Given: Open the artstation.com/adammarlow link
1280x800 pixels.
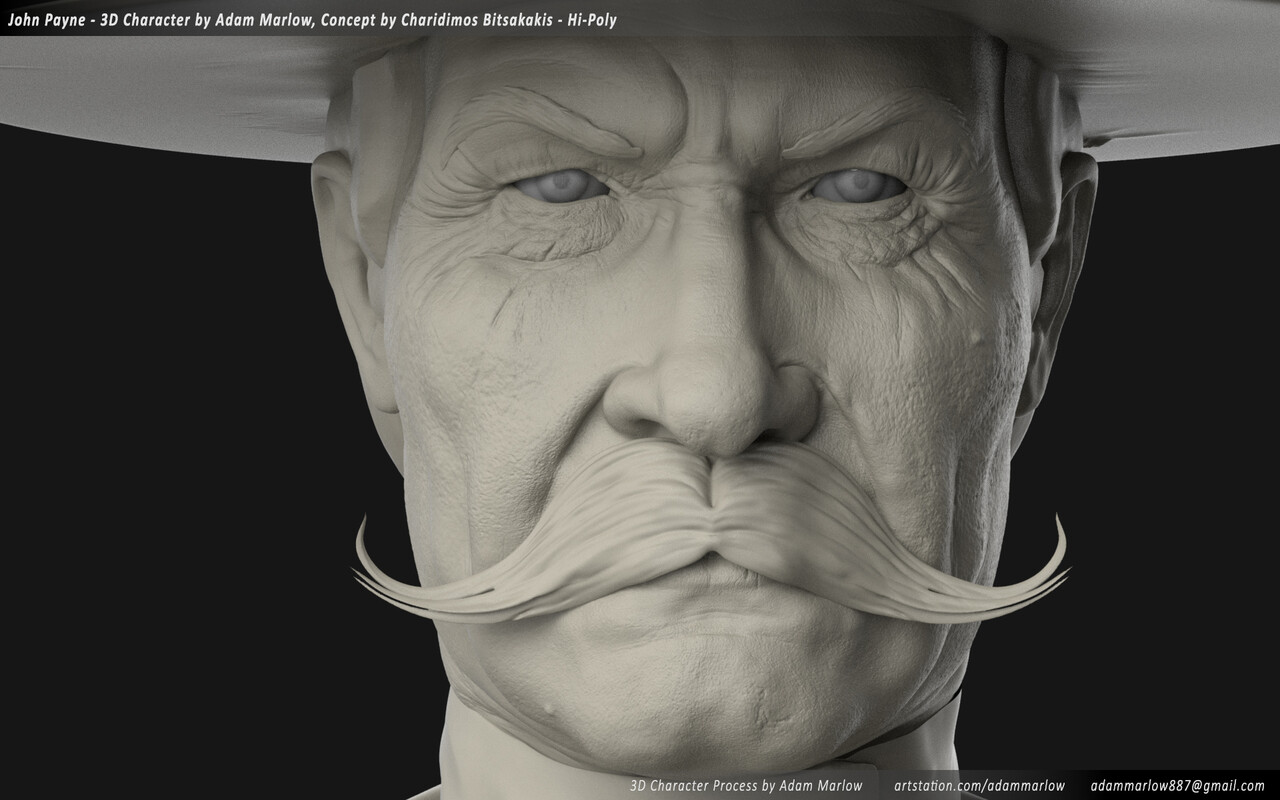Looking at the screenshot, I should (x=979, y=785).
